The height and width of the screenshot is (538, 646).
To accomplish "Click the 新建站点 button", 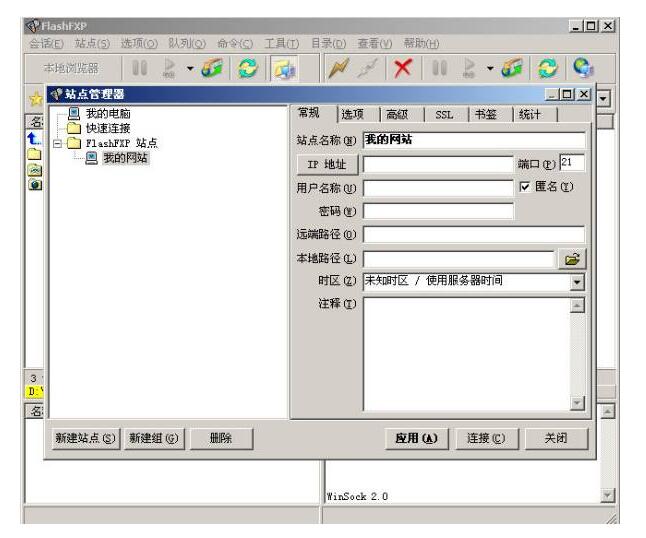I will click(85, 438).
